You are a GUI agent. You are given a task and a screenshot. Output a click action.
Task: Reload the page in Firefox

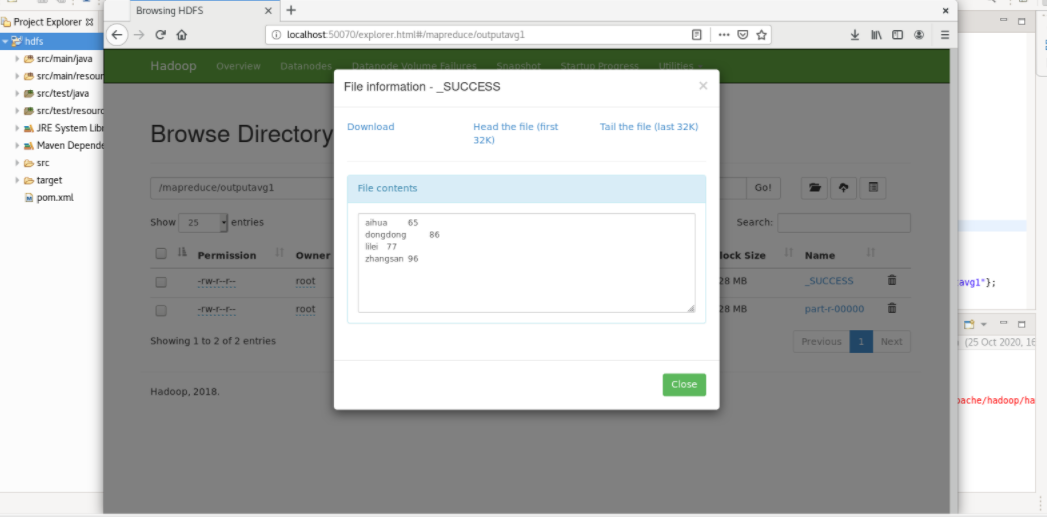coord(160,34)
